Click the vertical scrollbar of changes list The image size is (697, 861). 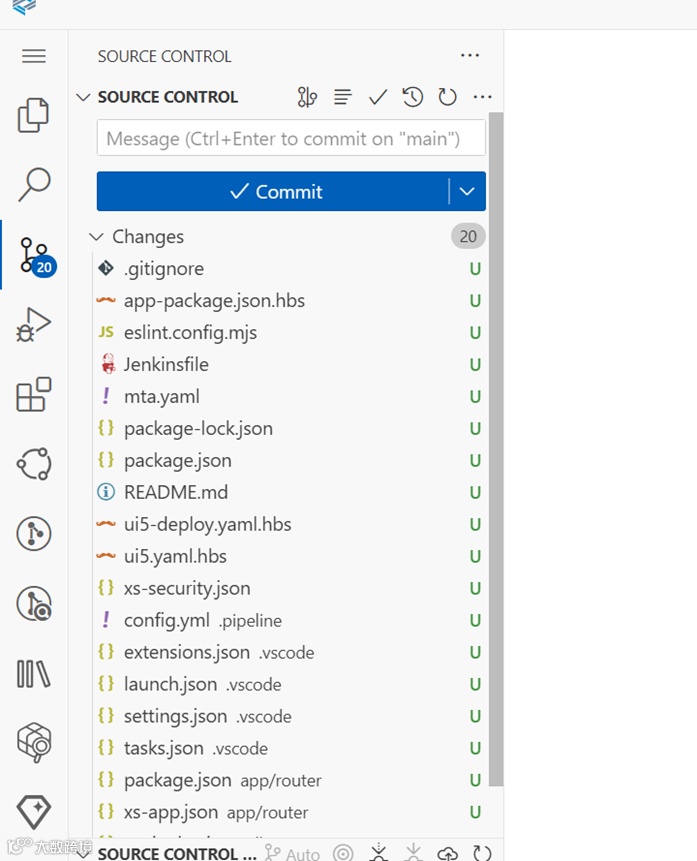[x=496, y=450]
